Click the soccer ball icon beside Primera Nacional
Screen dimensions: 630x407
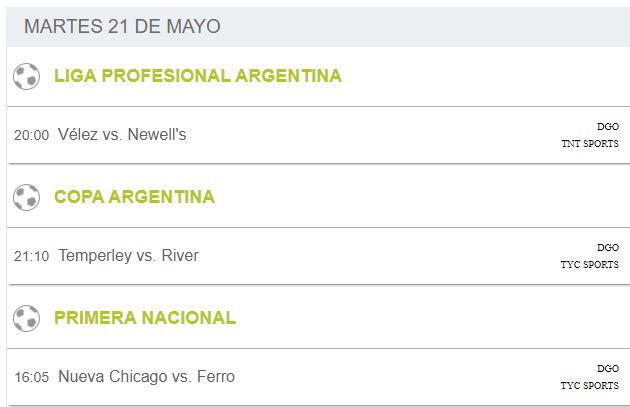coord(27,318)
